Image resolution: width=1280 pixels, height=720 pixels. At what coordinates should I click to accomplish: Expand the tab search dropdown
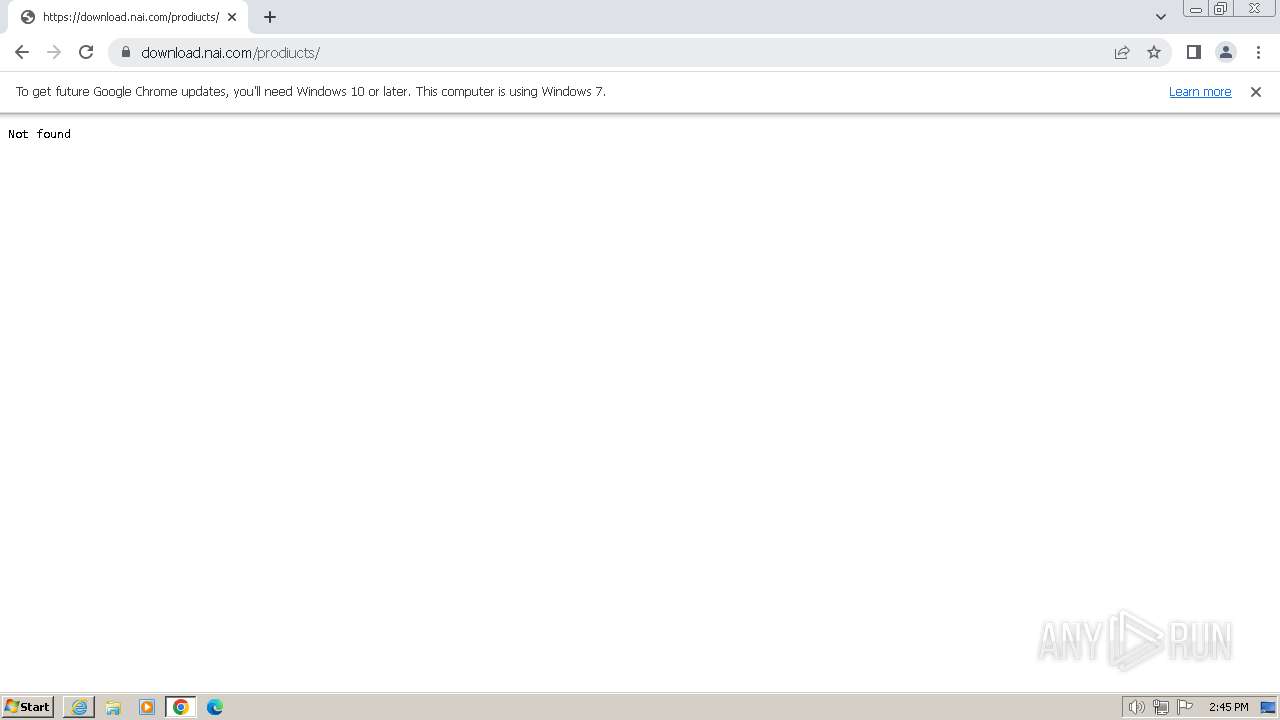point(1161,17)
